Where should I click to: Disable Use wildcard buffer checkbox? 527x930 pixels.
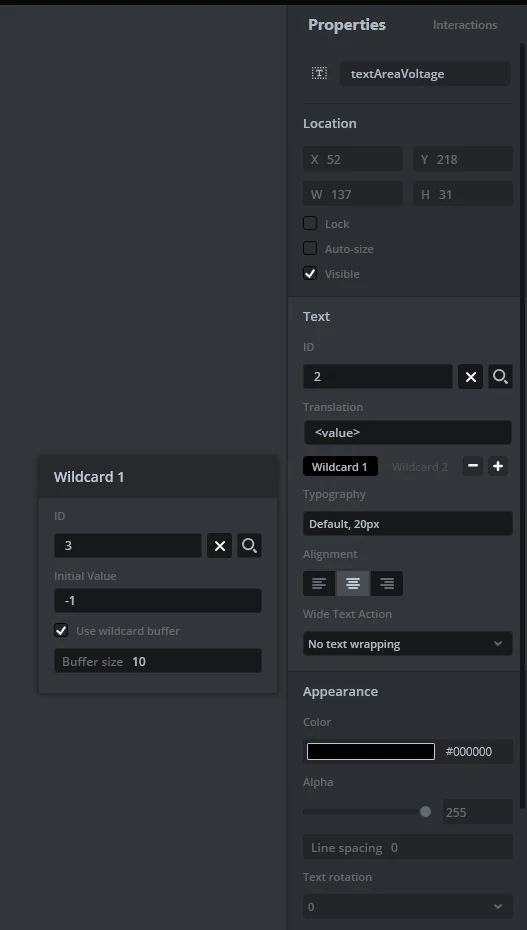pyautogui.click(x=61, y=630)
